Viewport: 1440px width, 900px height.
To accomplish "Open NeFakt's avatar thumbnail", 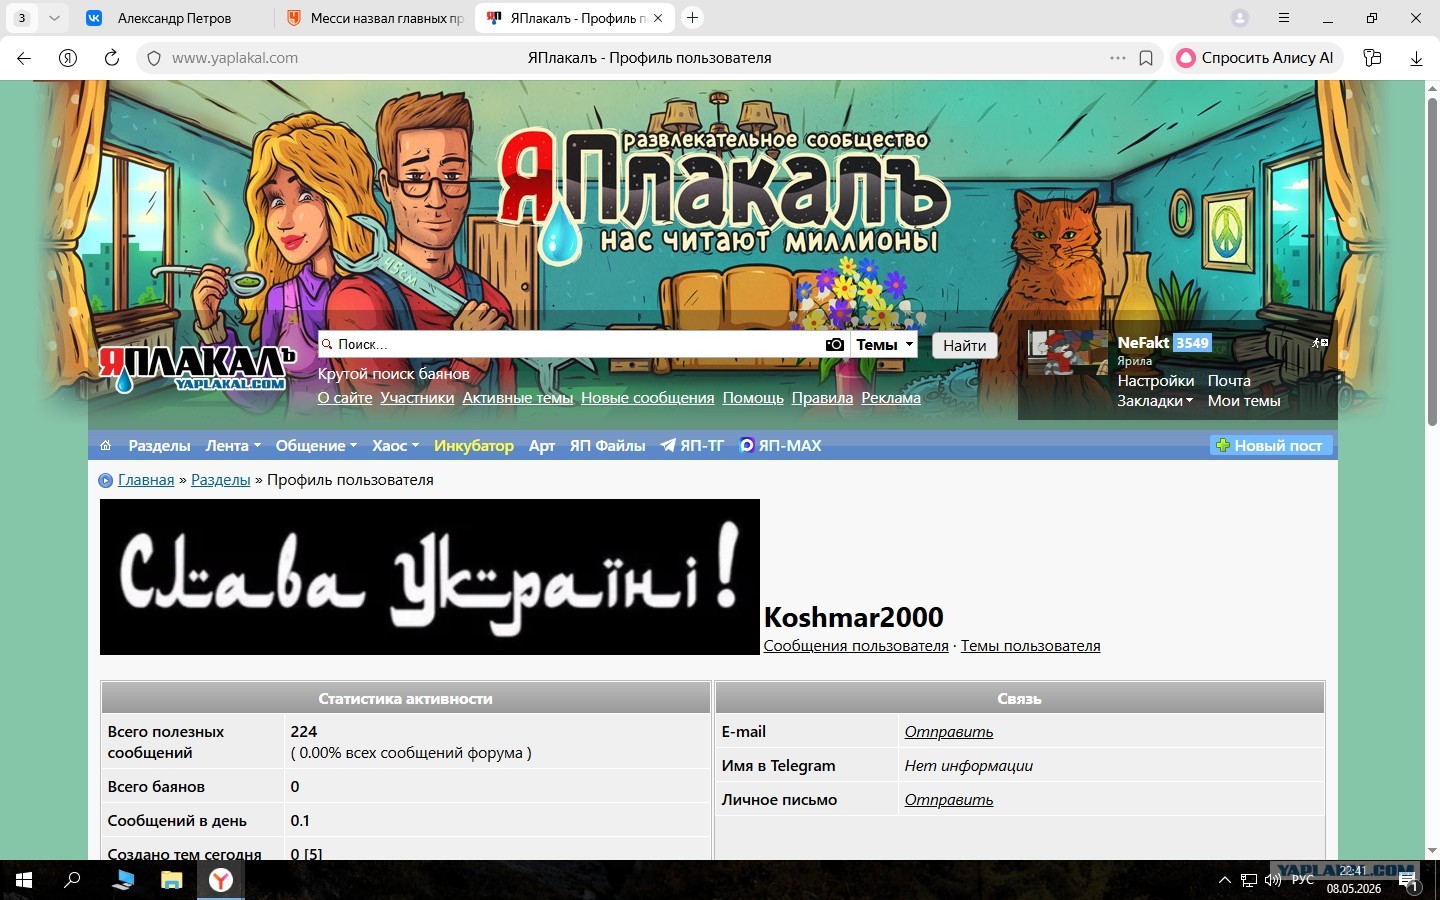I will pos(1068,352).
